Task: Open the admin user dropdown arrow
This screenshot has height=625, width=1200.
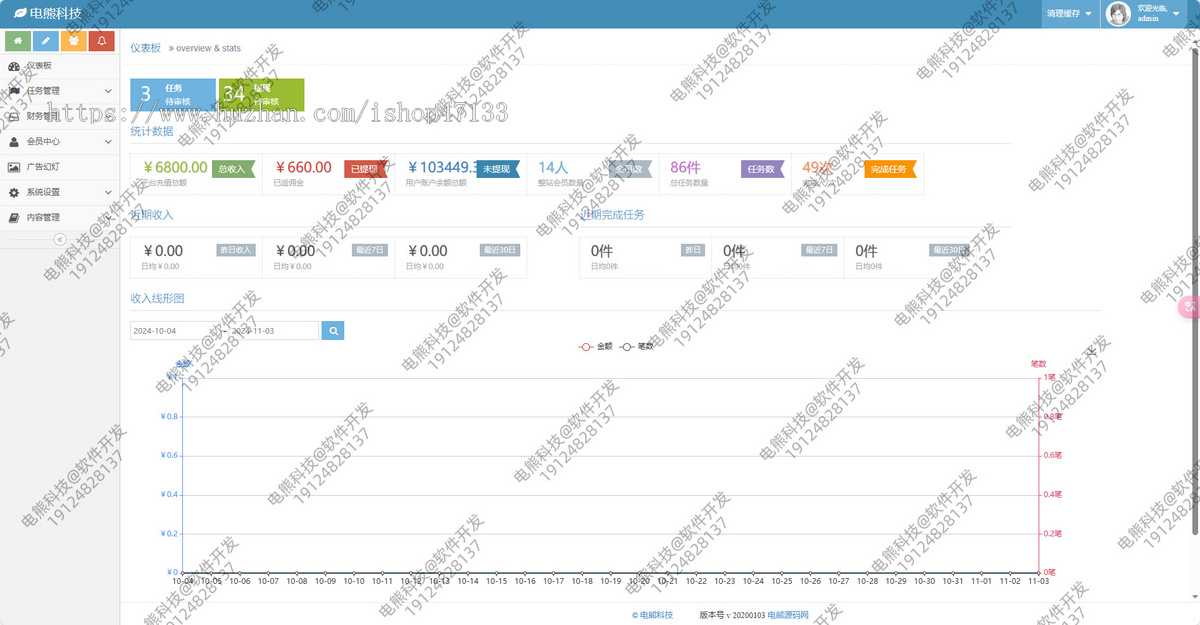Action: pos(1177,15)
